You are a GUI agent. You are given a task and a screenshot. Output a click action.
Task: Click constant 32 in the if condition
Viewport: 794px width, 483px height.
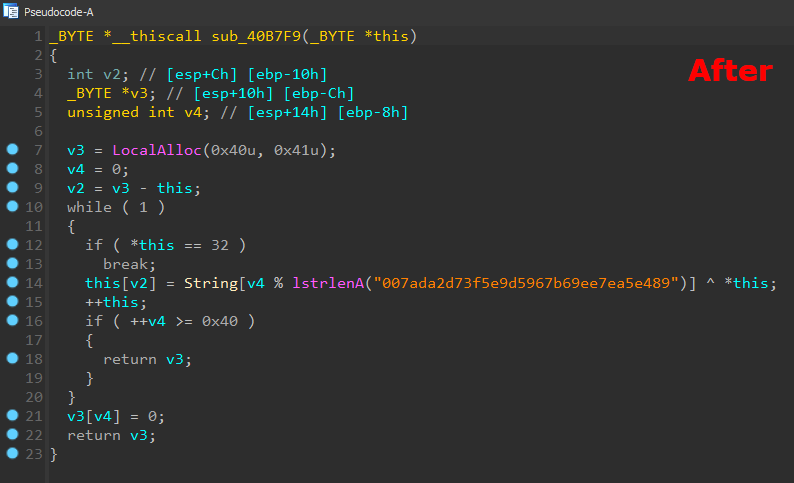point(220,246)
